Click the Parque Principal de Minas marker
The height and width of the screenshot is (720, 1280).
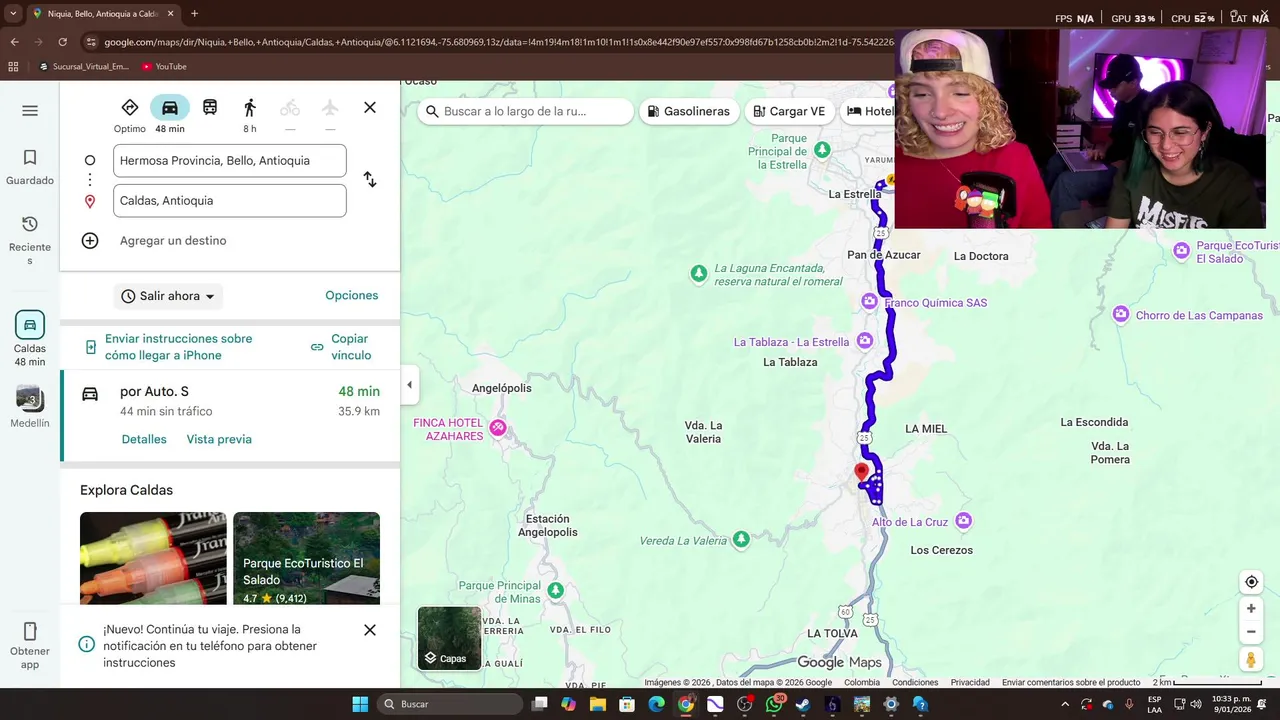click(555, 590)
